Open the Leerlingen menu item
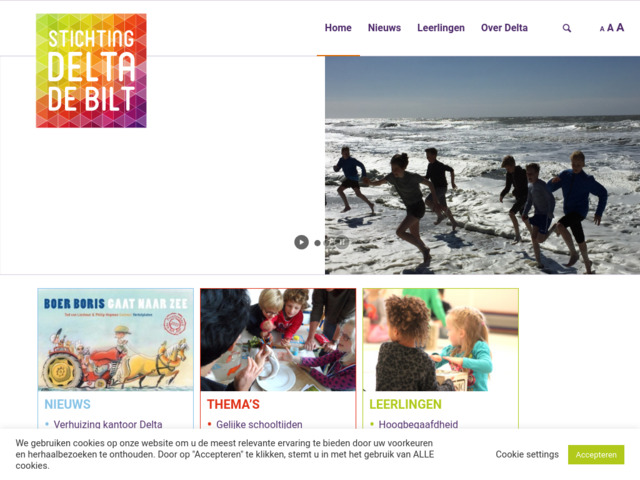The image size is (640, 480). tap(441, 28)
